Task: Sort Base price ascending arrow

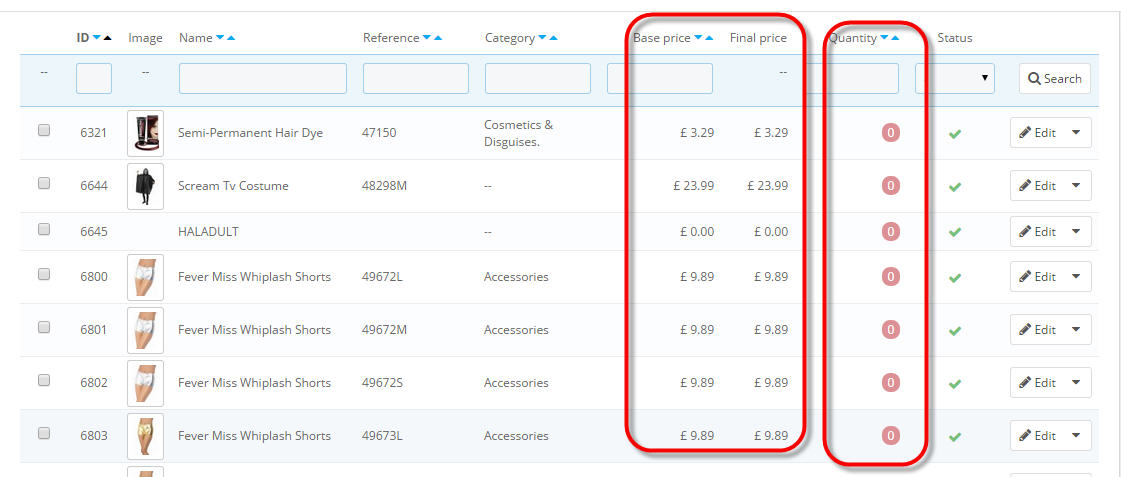Action: pyautogui.click(x=708, y=39)
